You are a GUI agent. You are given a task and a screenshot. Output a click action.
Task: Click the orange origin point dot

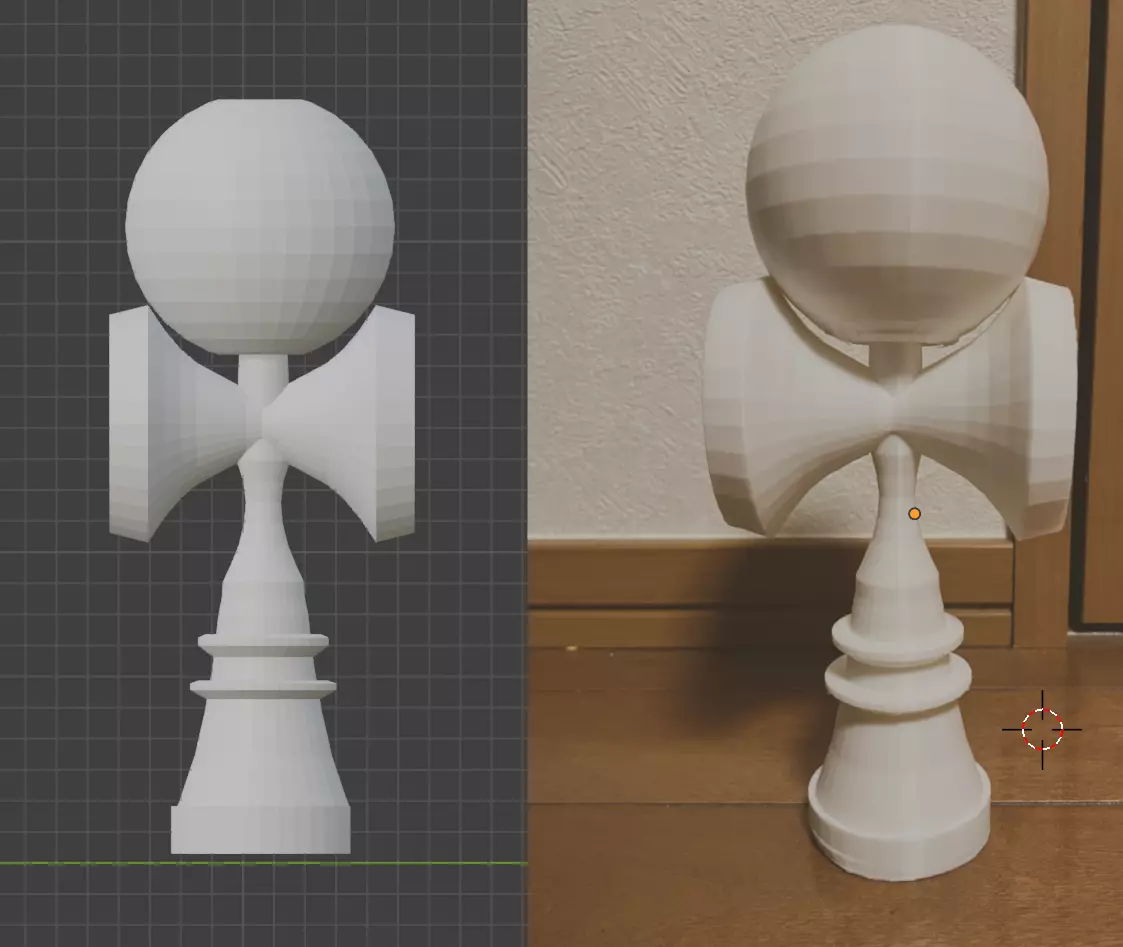[914, 514]
